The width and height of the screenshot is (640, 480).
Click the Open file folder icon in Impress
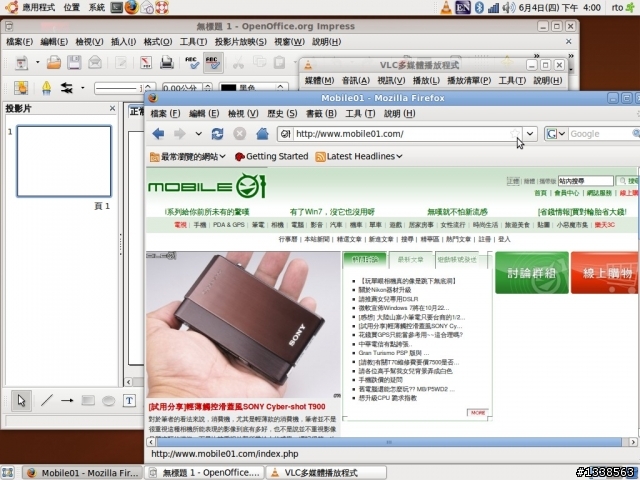click(53, 63)
